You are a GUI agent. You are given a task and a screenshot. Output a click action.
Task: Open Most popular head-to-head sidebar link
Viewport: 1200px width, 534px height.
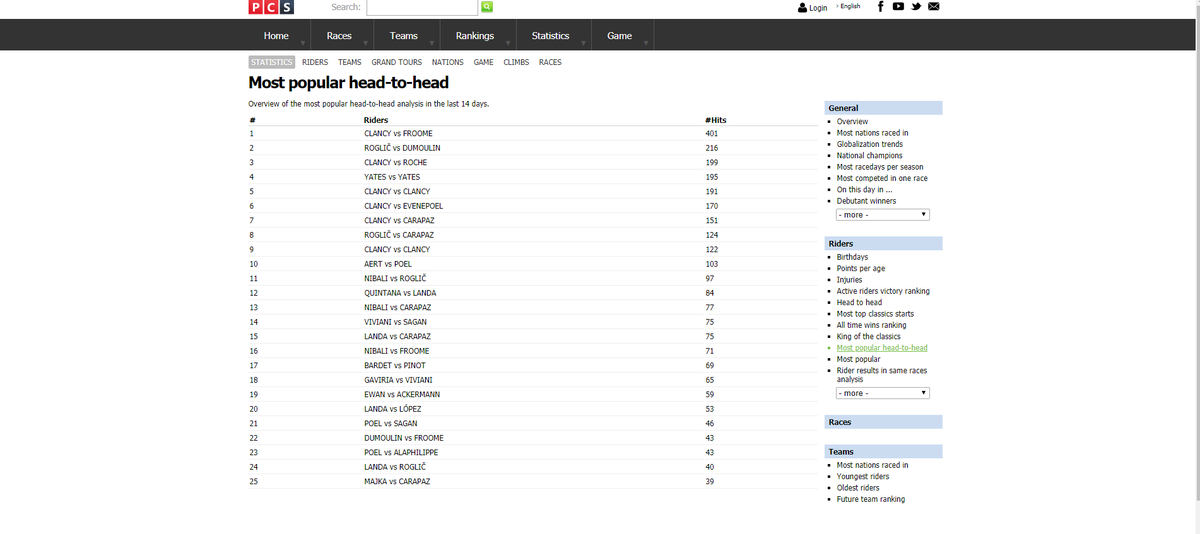coord(882,347)
